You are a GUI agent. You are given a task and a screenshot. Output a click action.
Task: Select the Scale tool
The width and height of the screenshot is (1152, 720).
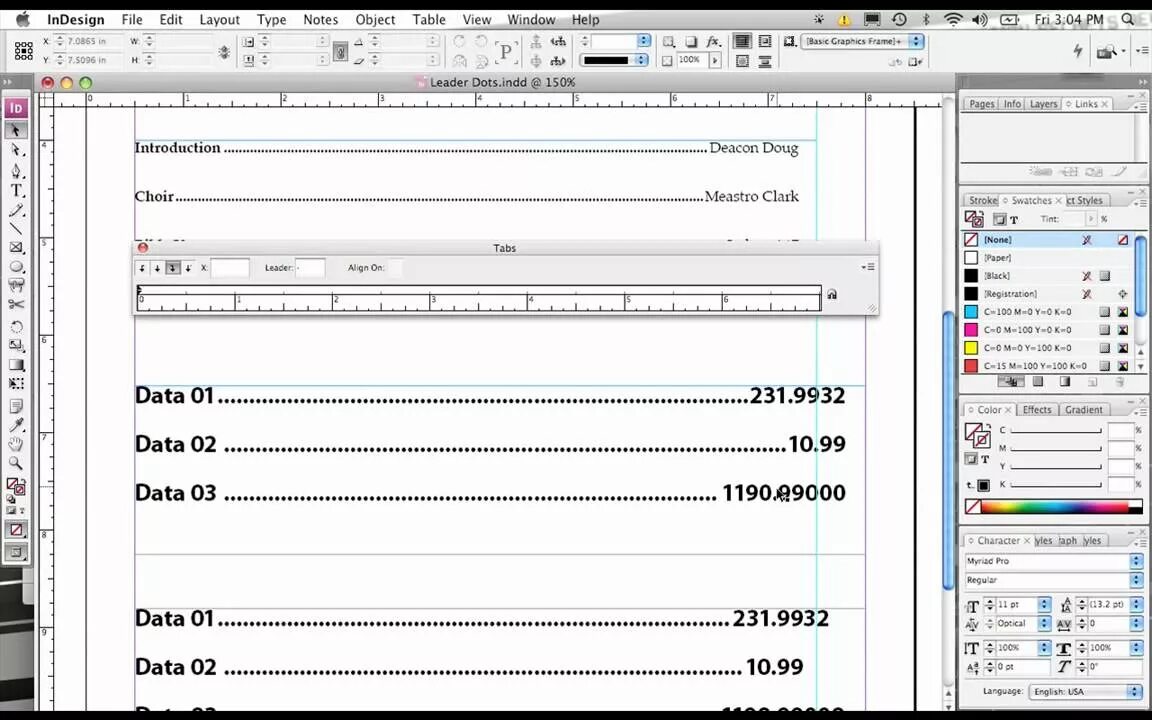click(15, 345)
